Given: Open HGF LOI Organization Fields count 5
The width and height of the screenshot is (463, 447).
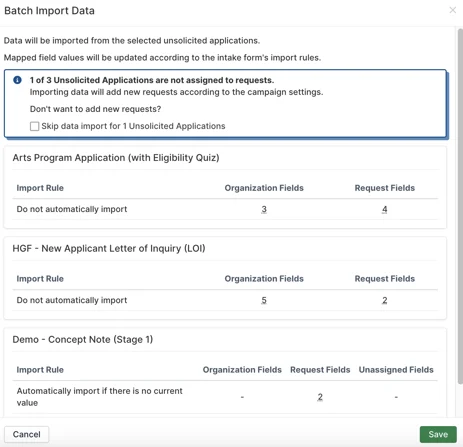Looking at the screenshot, I should [x=264, y=300].
